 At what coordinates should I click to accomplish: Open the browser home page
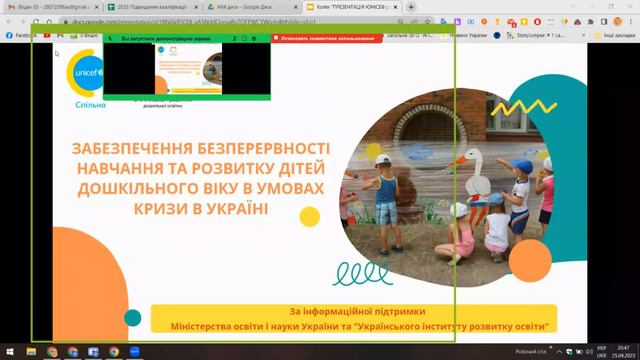click(x=49, y=21)
